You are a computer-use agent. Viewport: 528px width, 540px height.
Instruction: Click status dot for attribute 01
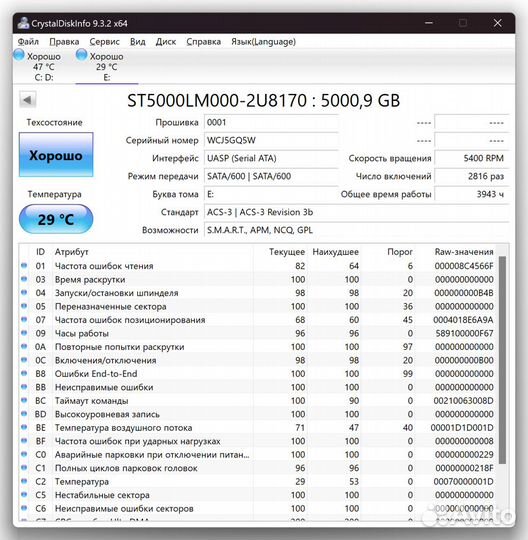(24, 265)
